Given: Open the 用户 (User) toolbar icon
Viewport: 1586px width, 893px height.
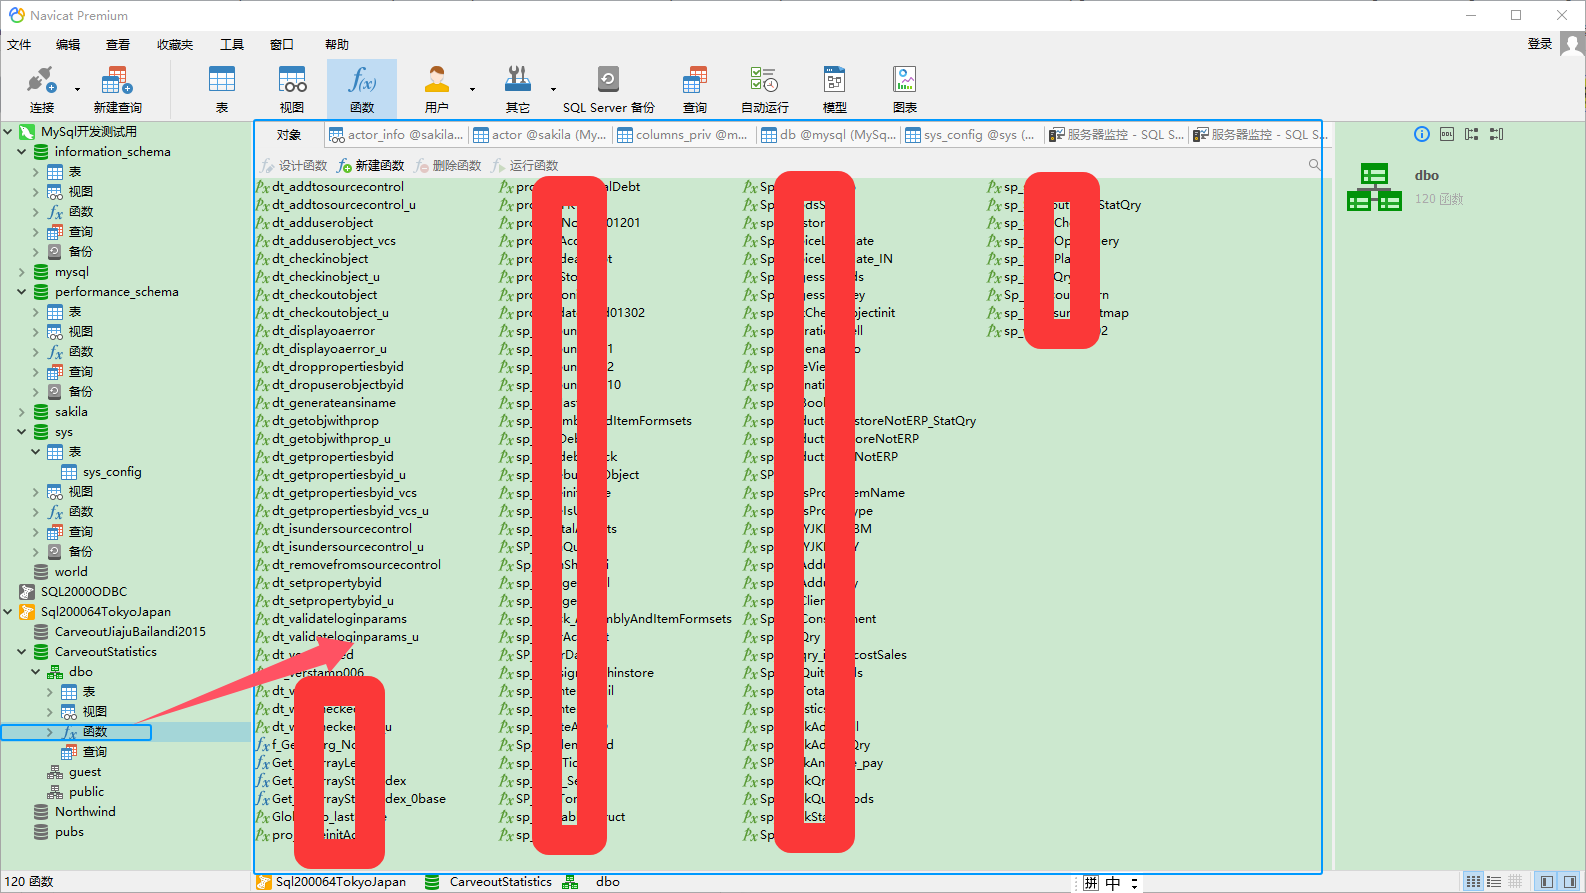Looking at the screenshot, I should tap(437, 89).
